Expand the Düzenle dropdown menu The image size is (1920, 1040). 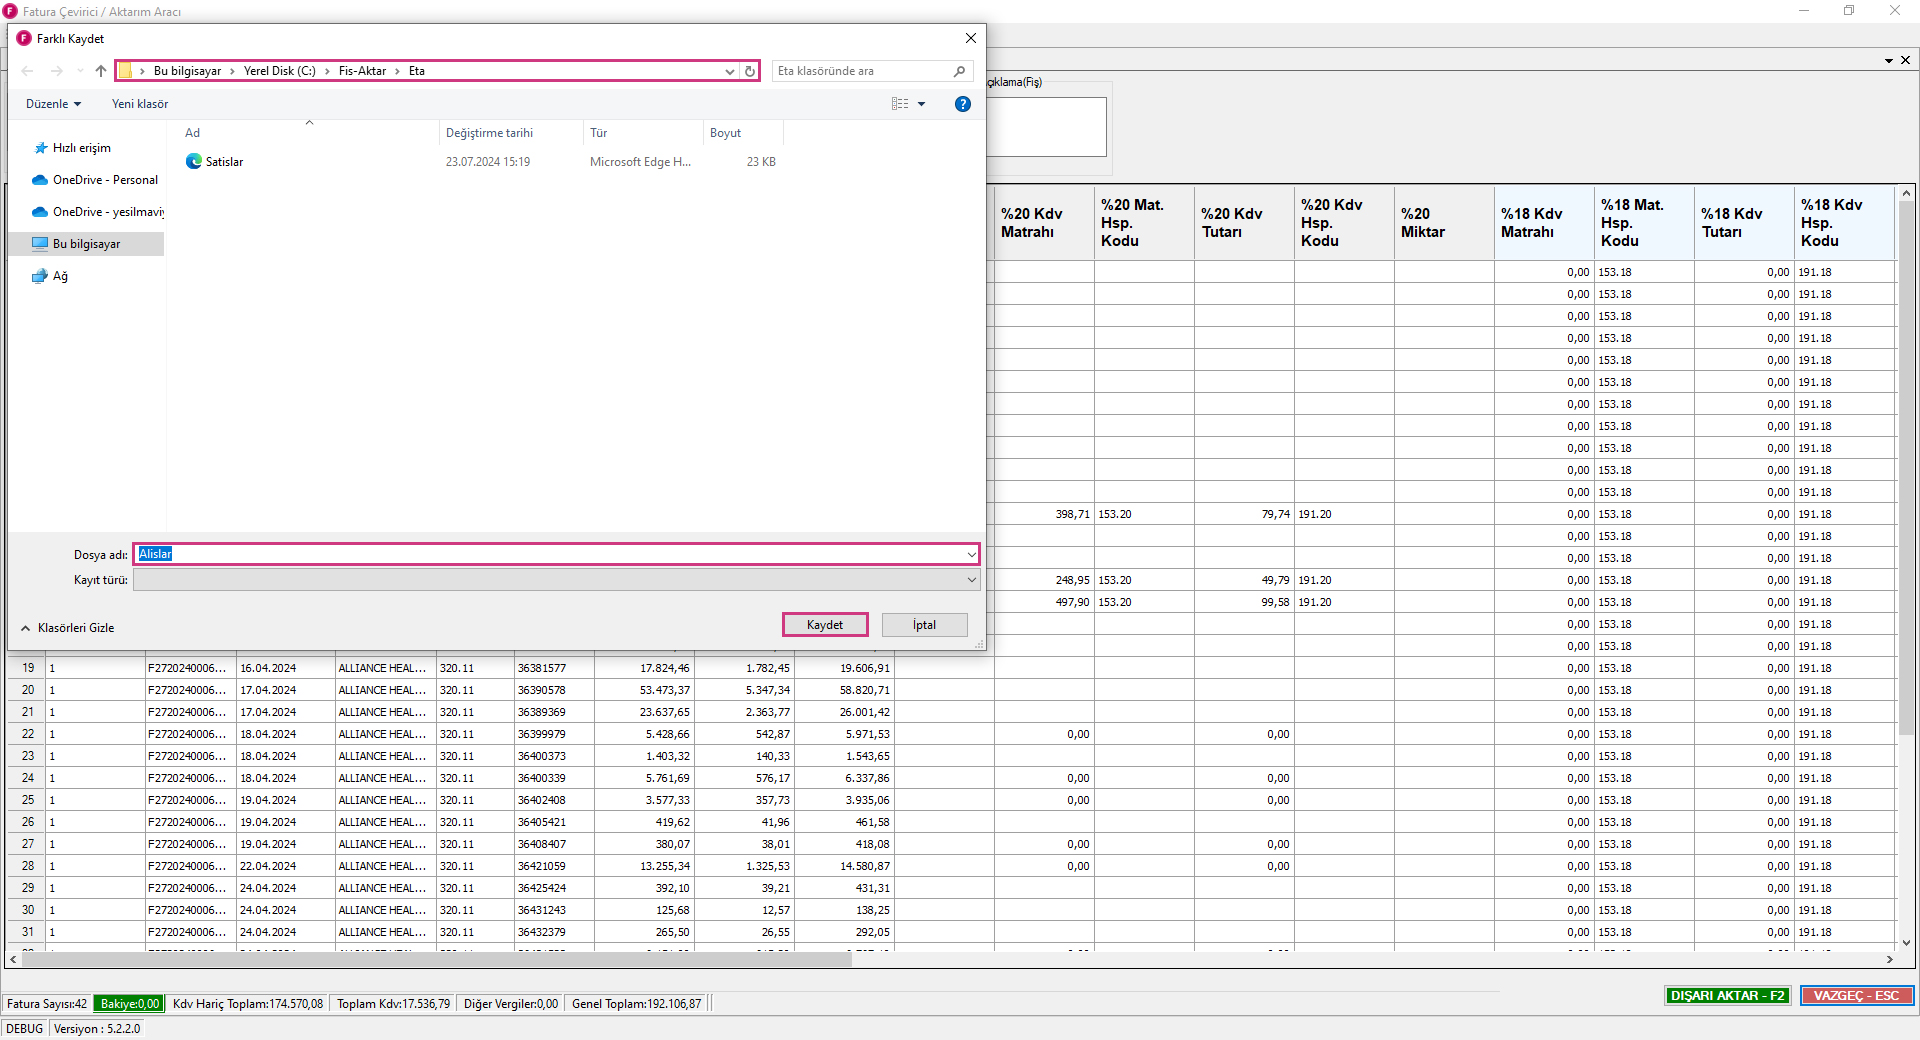pos(53,104)
